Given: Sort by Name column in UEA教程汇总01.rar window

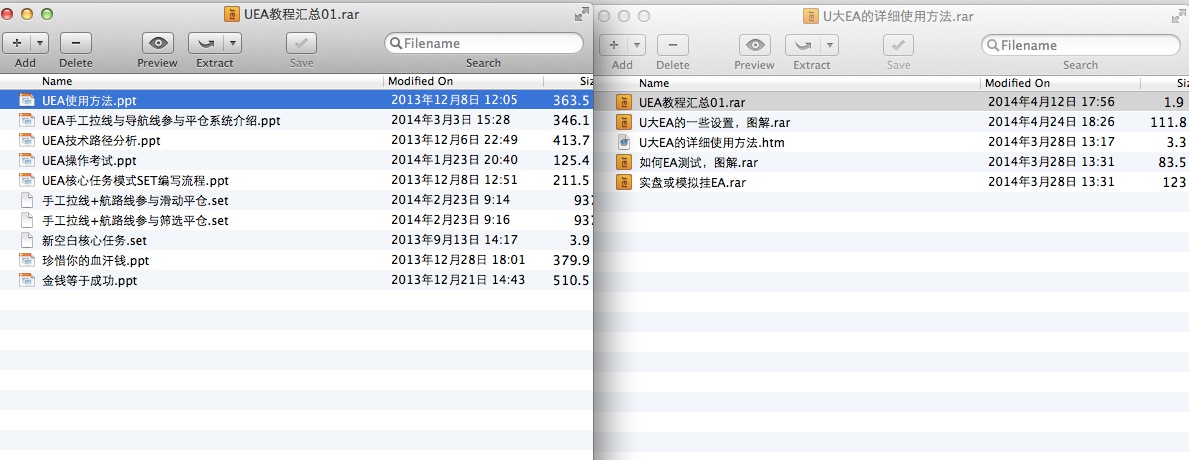Looking at the screenshot, I should (57, 81).
